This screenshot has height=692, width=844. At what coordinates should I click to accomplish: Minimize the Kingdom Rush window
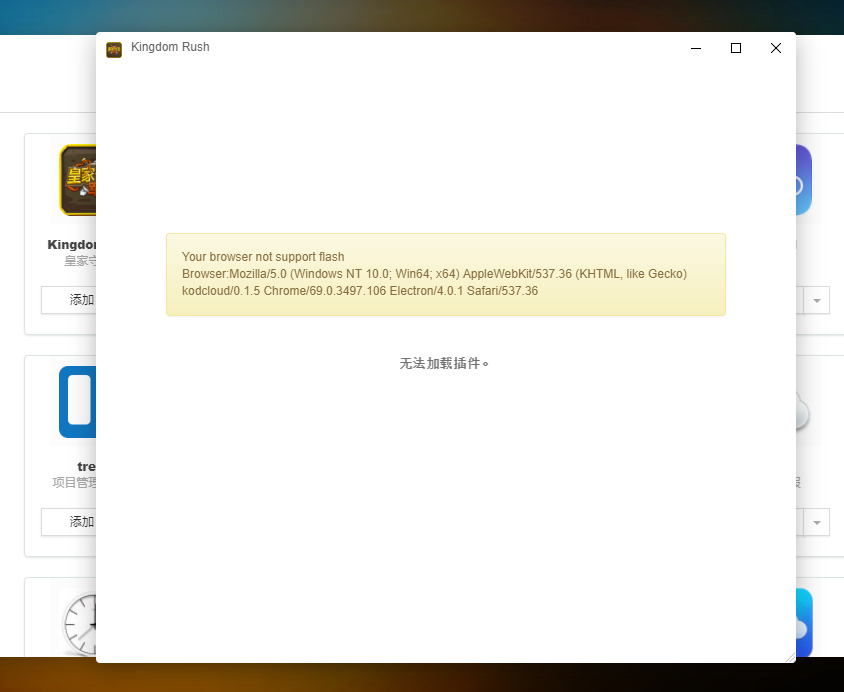(696, 48)
